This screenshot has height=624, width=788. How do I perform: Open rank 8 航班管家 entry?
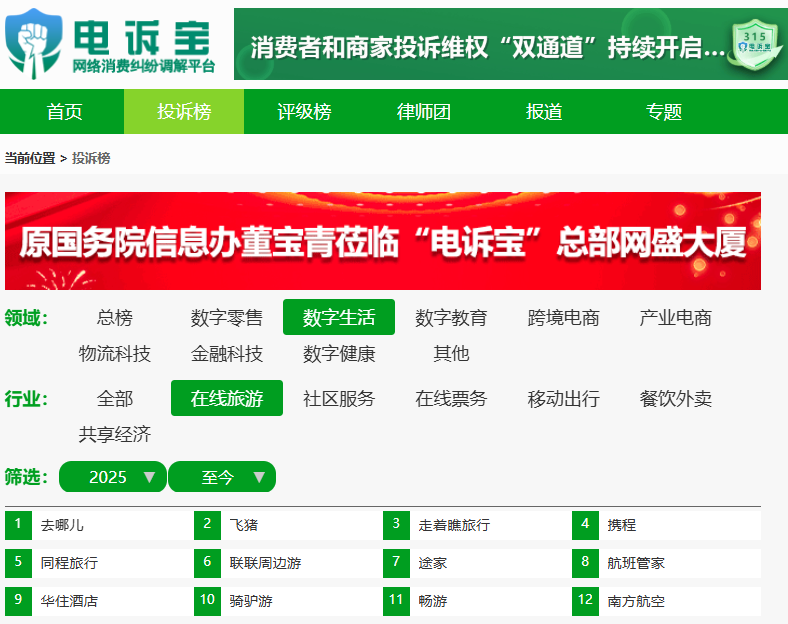666,563
